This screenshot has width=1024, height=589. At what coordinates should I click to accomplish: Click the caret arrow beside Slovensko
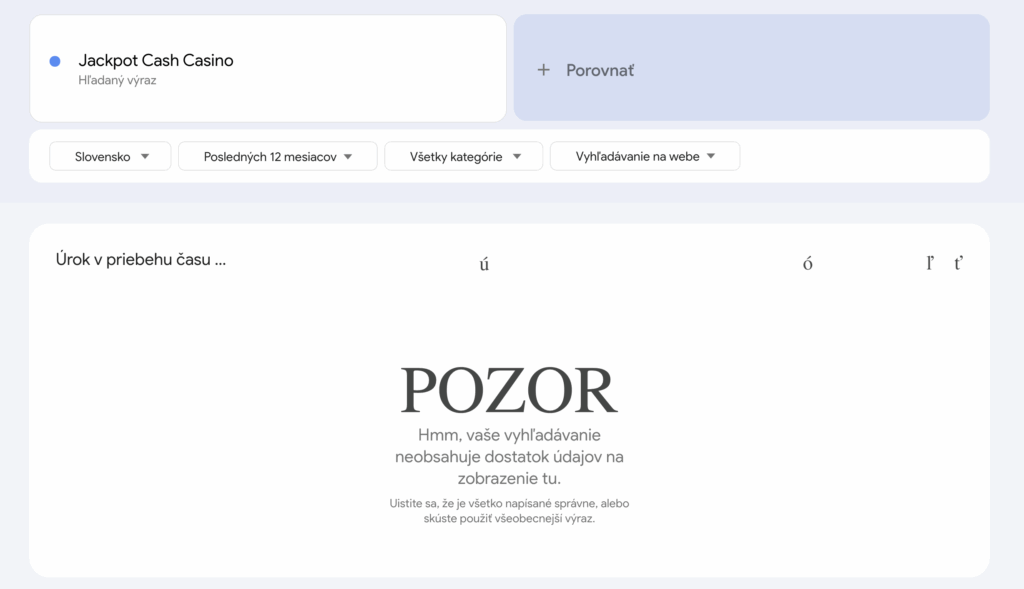145,156
